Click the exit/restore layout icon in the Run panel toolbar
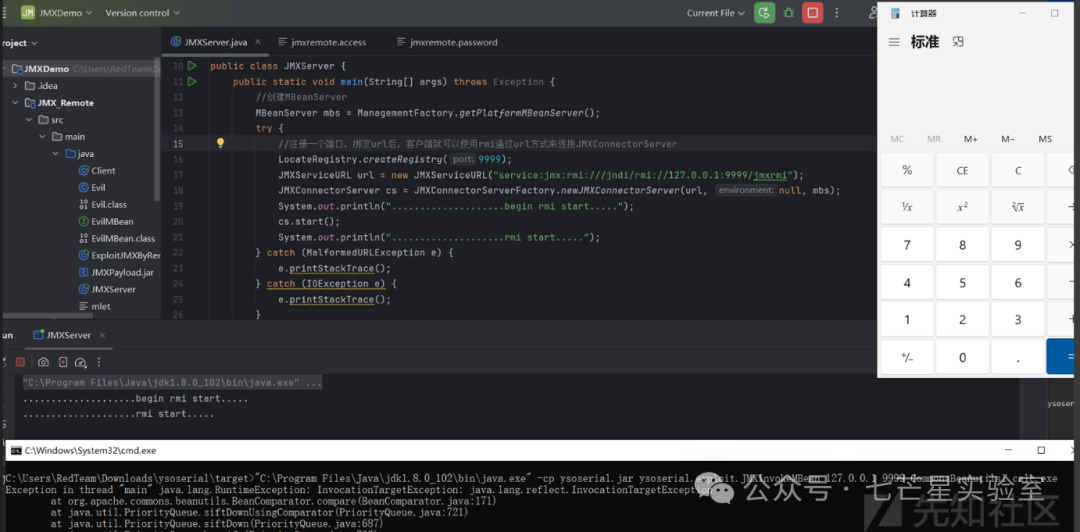1080x532 pixels. [62, 362]
